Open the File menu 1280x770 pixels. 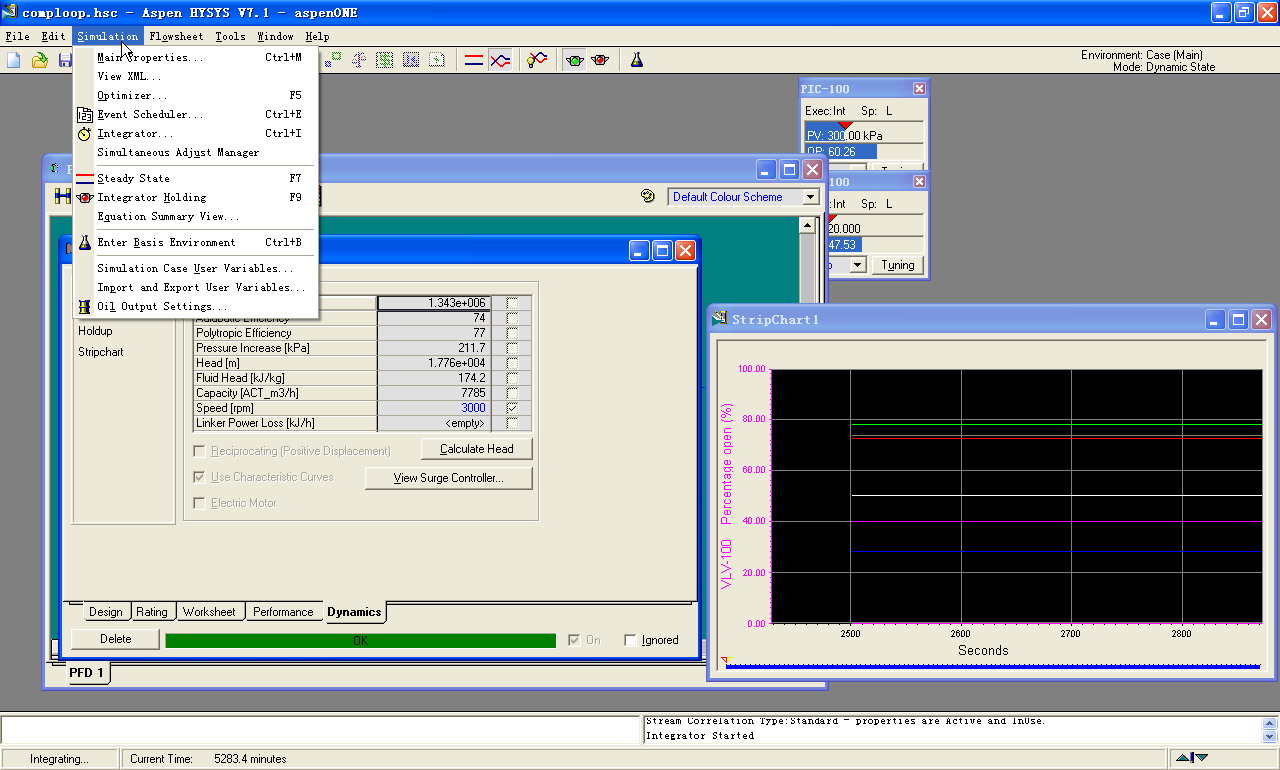18,36
